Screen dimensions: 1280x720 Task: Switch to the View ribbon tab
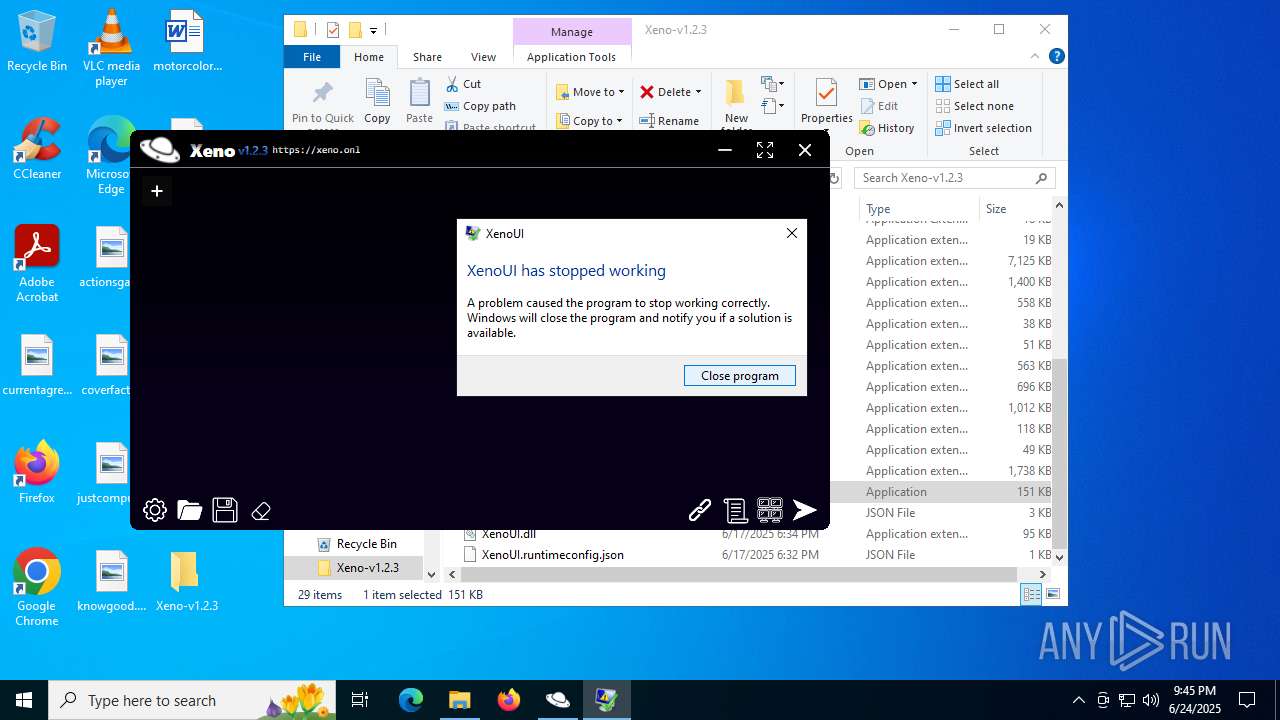pyautogui.click(x=483, y=57)
